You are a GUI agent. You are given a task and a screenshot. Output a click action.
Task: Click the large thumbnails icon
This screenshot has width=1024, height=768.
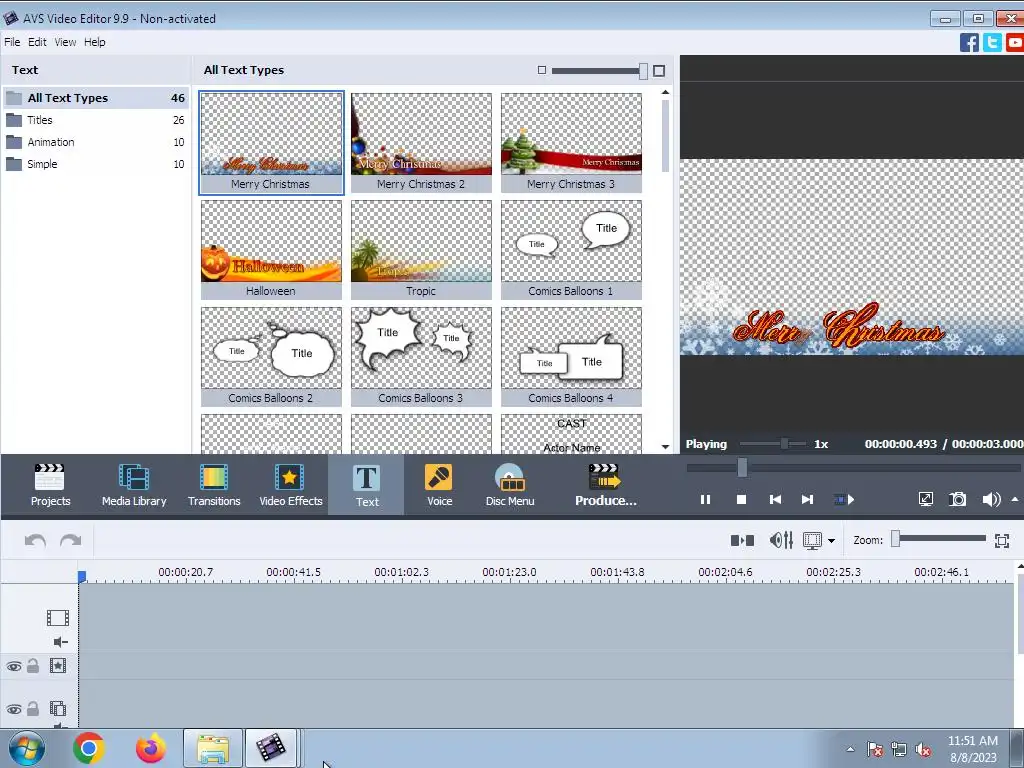[x=659, y=71]
